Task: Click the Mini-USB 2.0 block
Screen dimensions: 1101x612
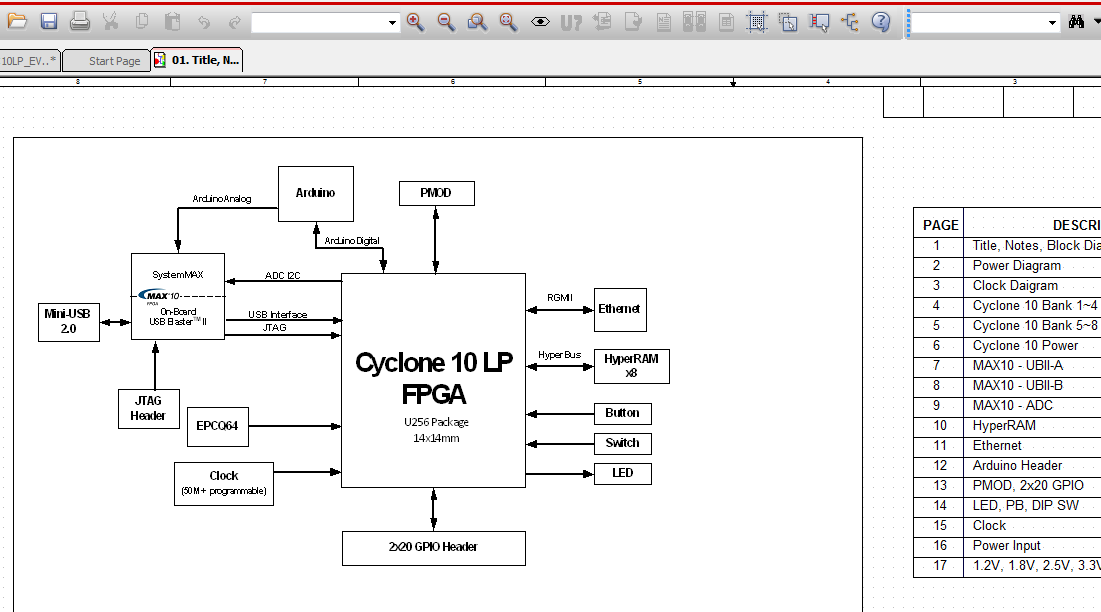Action: click(x=68, y=322)
